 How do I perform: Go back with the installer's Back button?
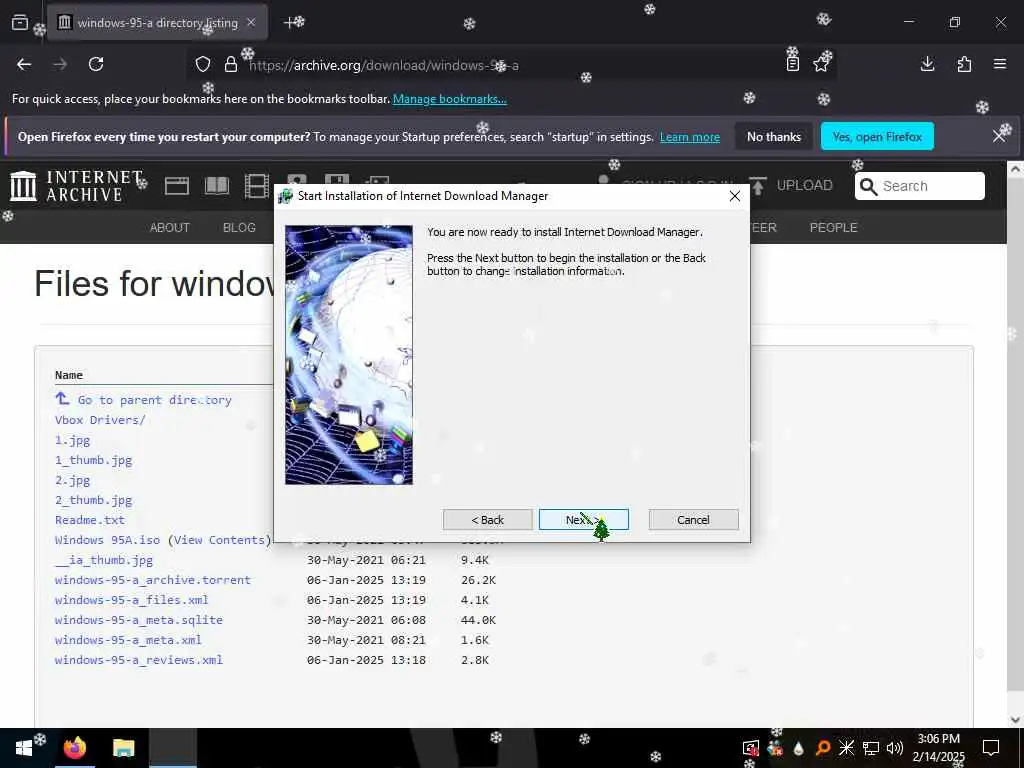[x=487, y=520]
